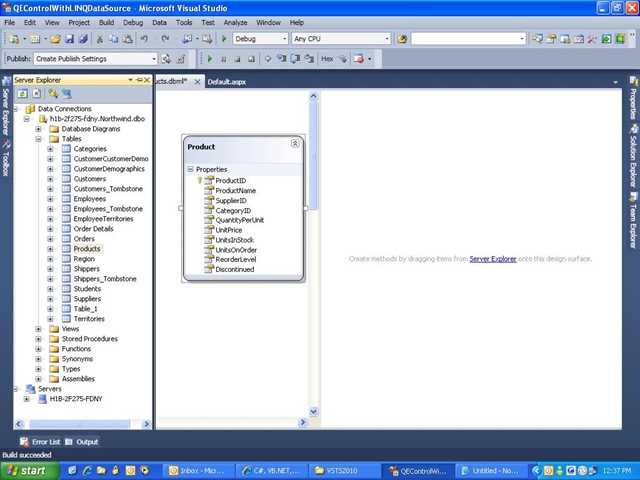Open the Tools menu
The image size is (640, 480).
pyautogui.click(x=184, y=22)
